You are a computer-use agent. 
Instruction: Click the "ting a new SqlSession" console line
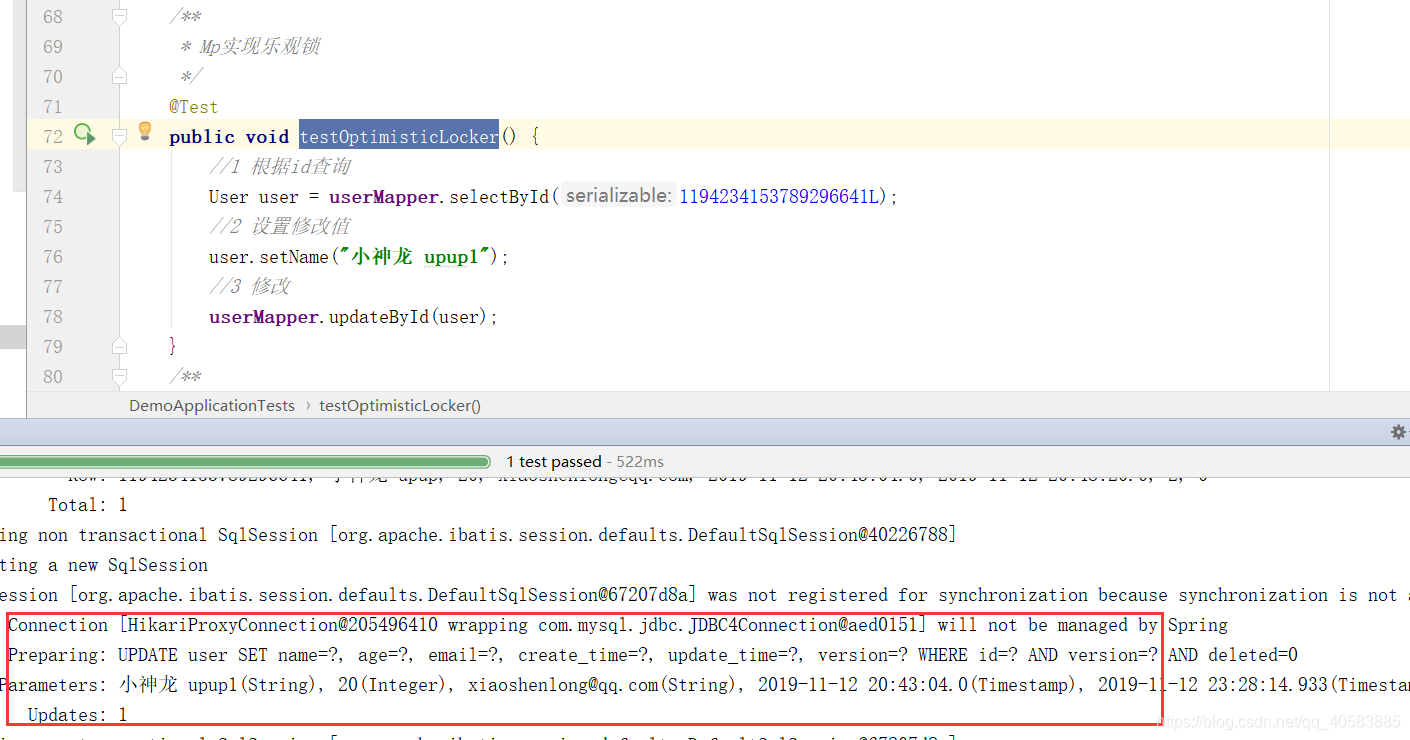point(104,565)
